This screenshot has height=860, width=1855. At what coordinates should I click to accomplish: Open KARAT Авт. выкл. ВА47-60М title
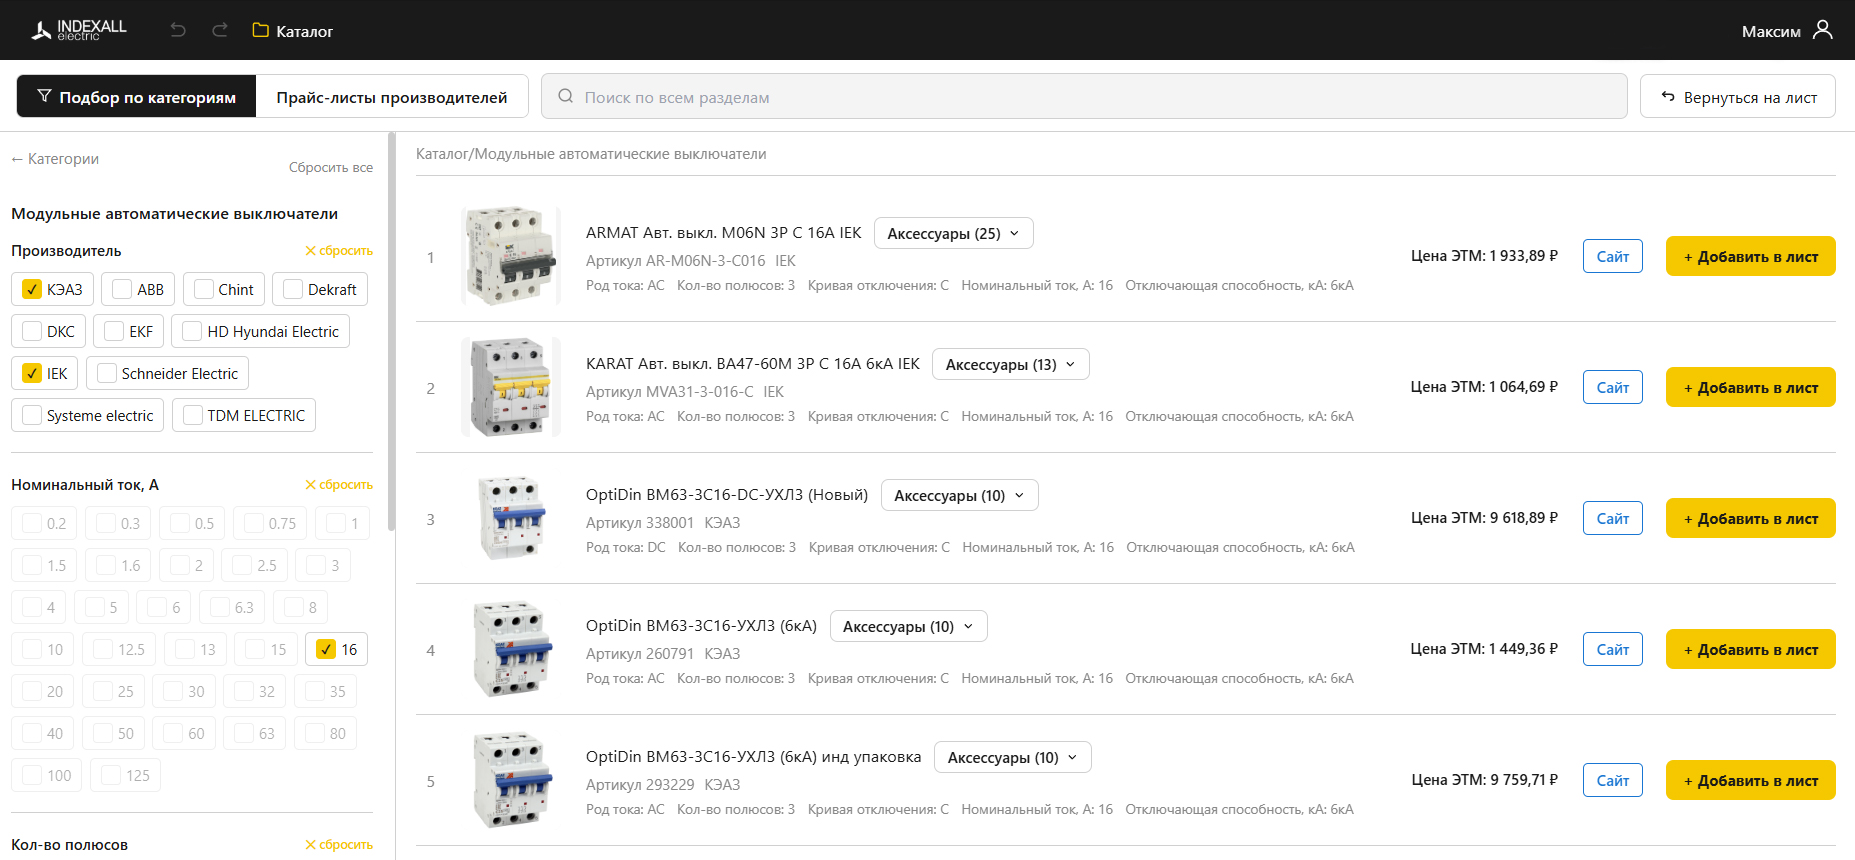click(x=752, y=364)
